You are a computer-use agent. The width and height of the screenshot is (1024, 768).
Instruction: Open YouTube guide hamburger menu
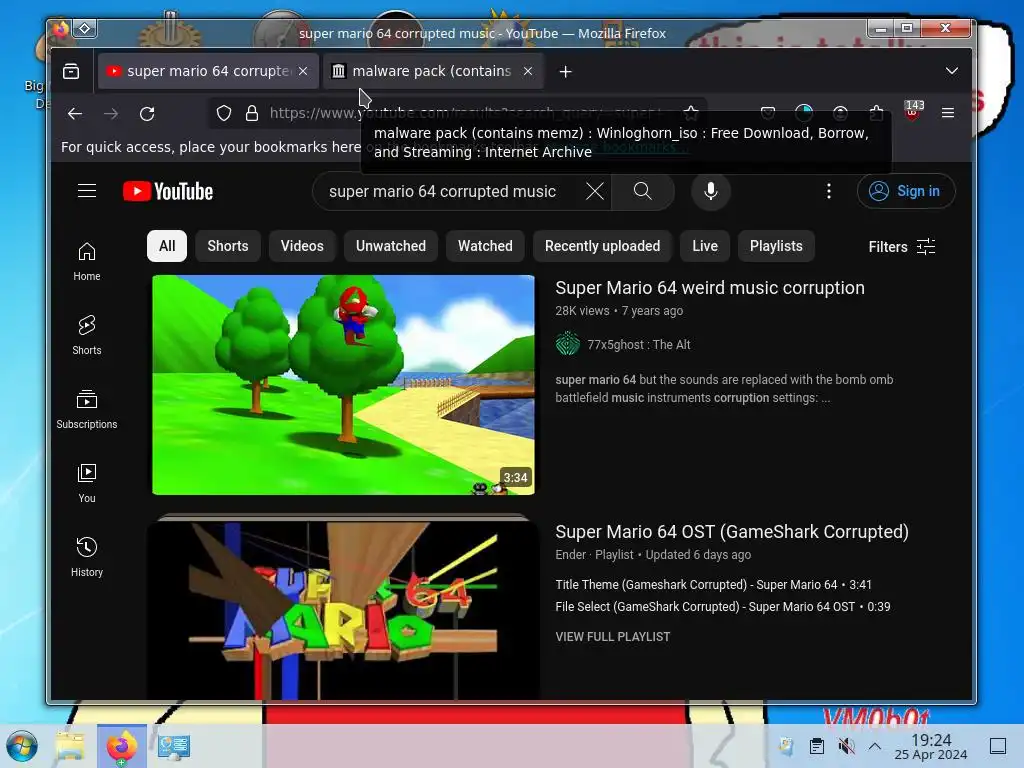tap(87, 191)
